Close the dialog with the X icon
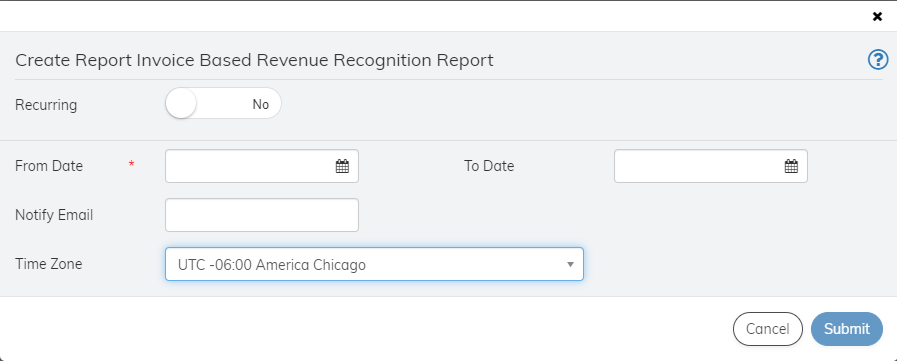 (x=877, y=17)
